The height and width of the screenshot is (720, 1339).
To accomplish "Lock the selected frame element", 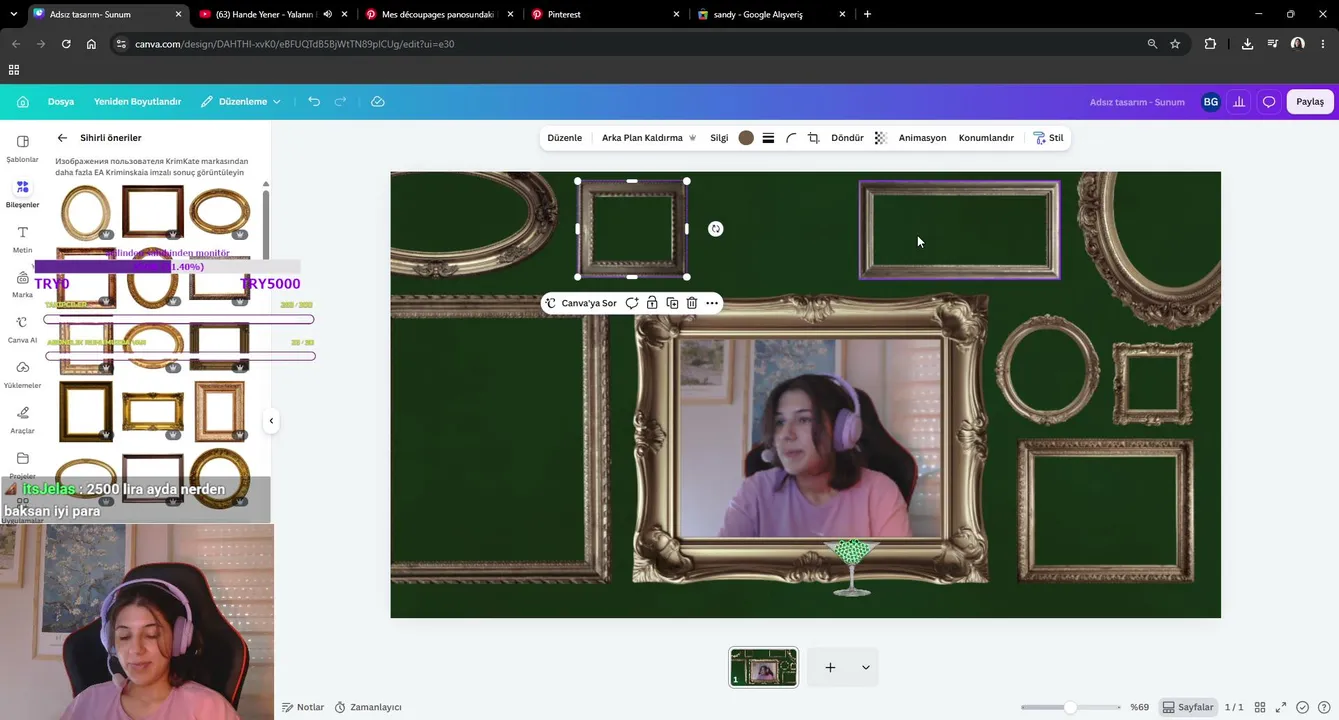I will pyautogui.click(x=652, y=303).
